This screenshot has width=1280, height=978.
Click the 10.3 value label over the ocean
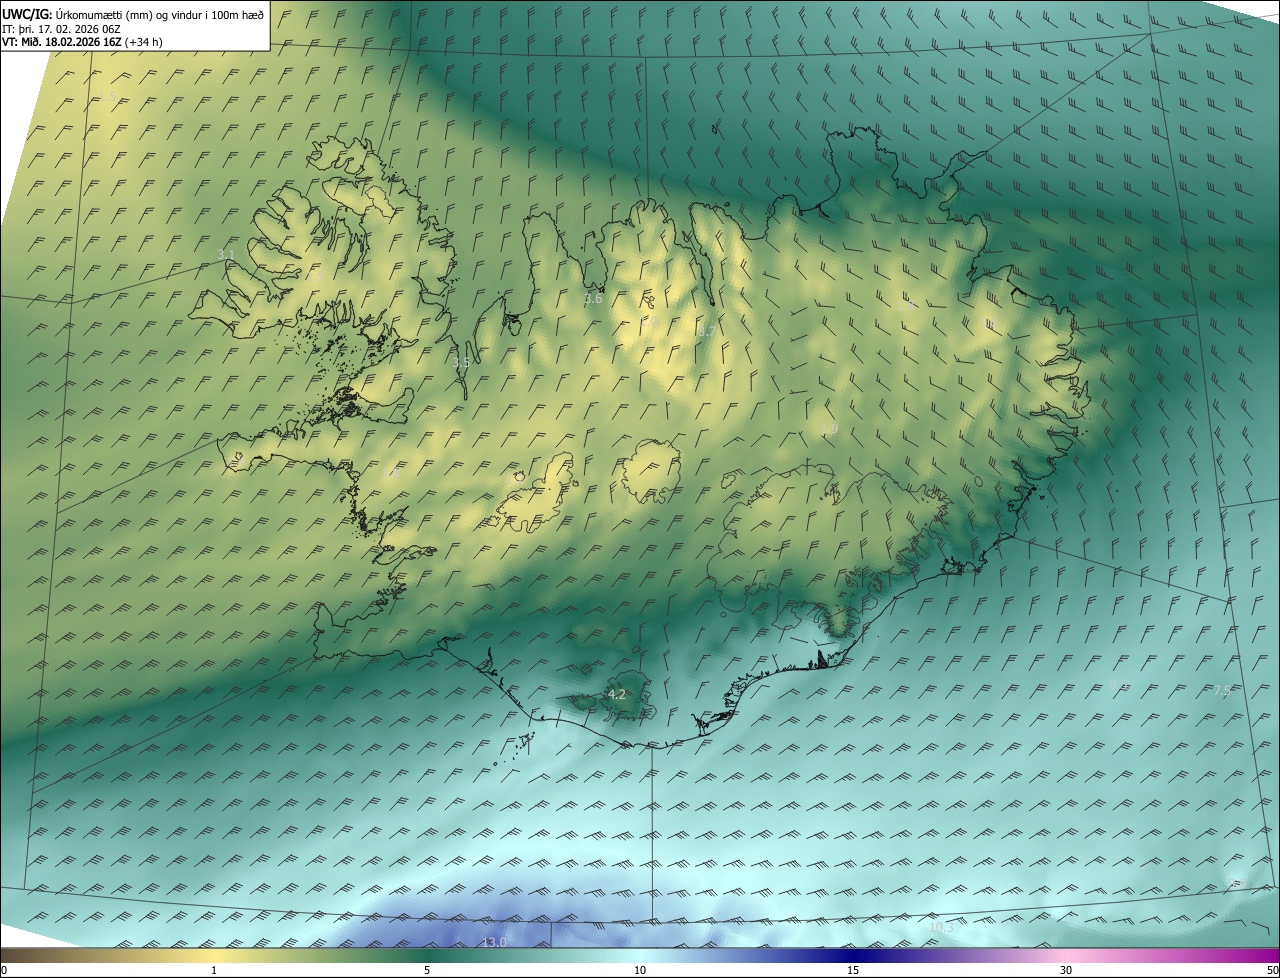(941, 928)
